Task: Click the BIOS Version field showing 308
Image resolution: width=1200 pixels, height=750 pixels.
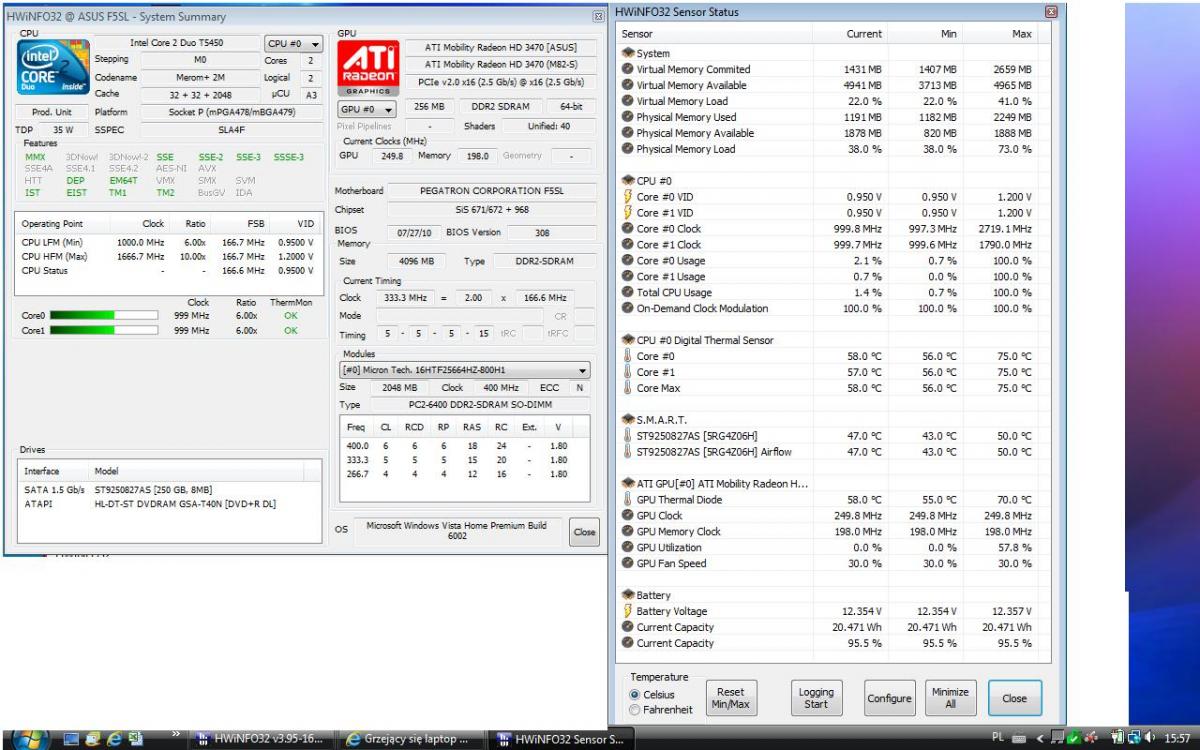Action: click(x=540, y=232)
